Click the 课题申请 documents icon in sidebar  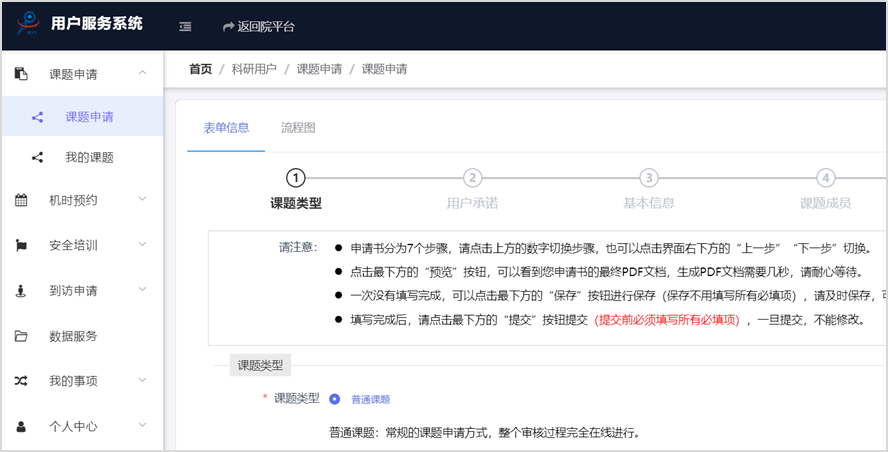[21, 73]
